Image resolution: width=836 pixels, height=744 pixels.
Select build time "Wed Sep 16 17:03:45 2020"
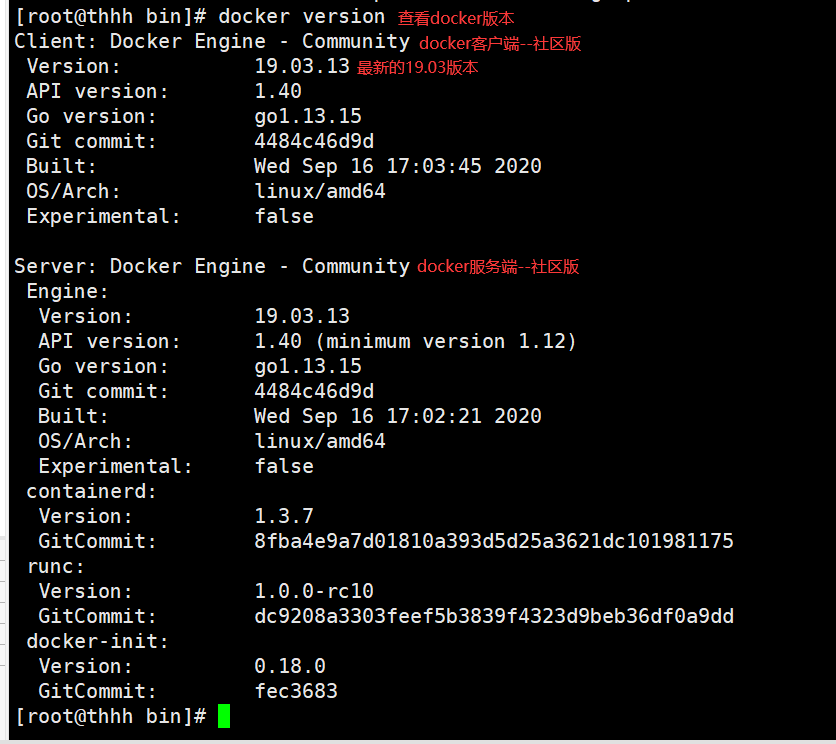(x=398, y=166)
